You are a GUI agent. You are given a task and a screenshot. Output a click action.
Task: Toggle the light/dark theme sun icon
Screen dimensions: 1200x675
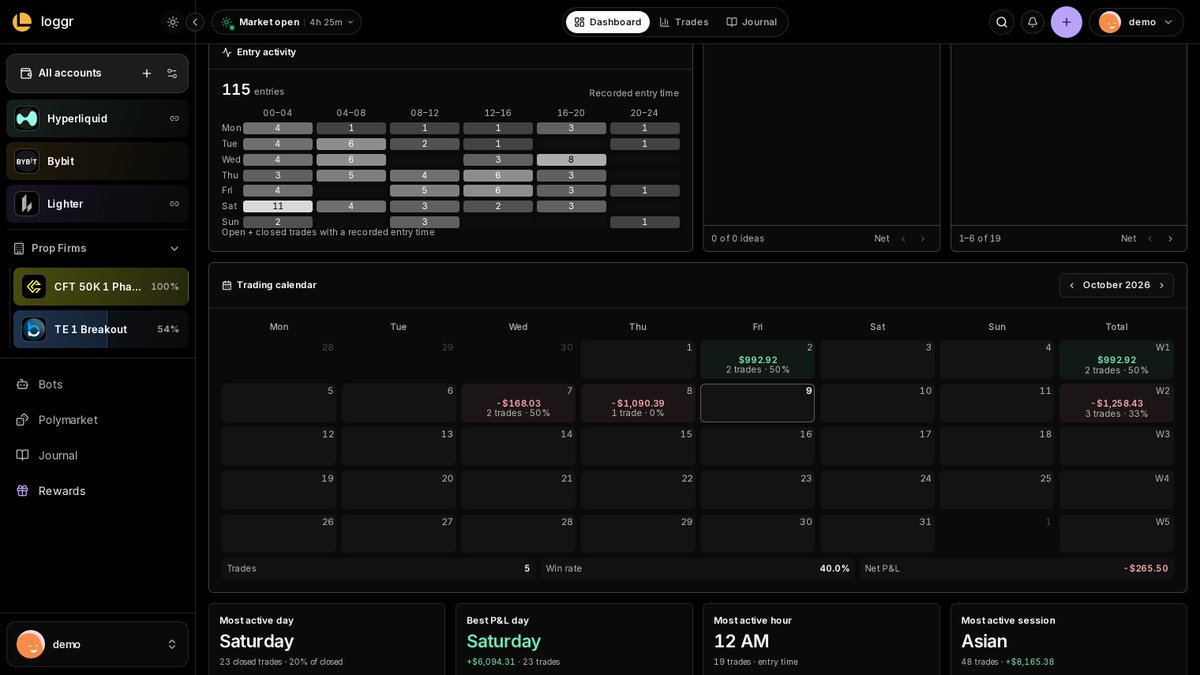point(173,22)
